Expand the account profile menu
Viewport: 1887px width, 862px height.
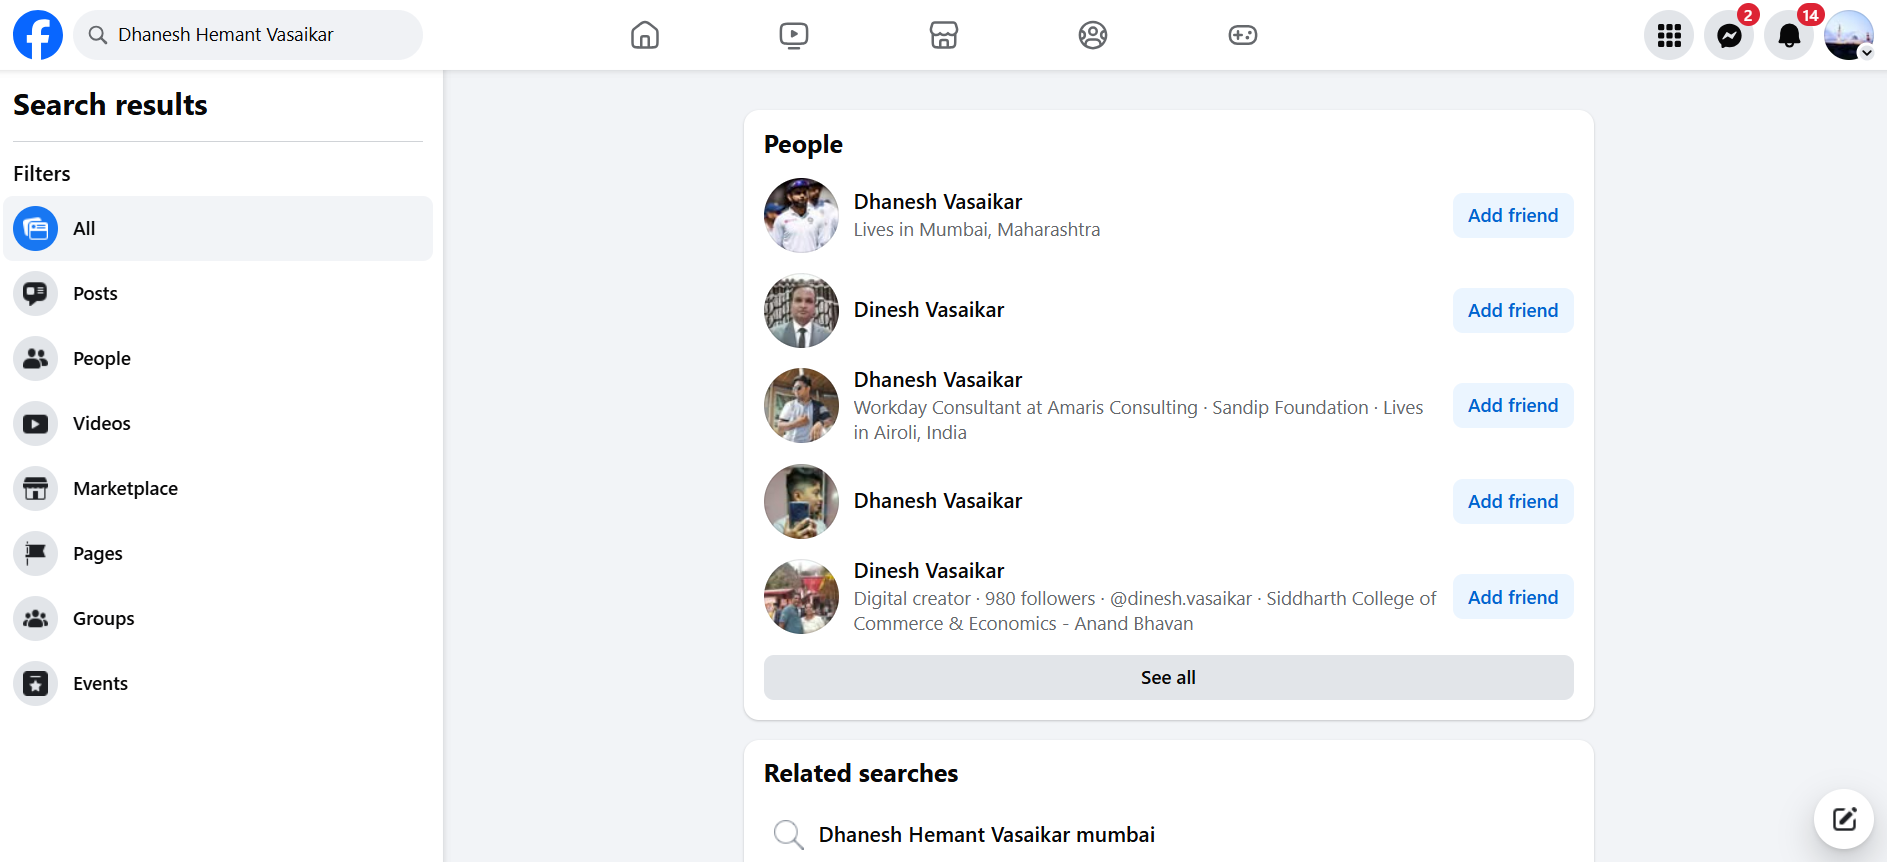1849,36
